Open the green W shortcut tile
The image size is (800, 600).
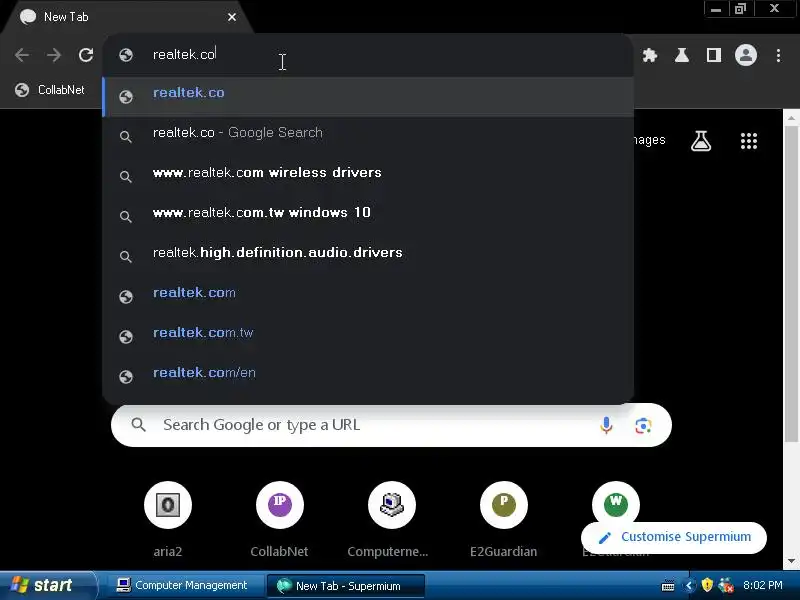[616, 504]
